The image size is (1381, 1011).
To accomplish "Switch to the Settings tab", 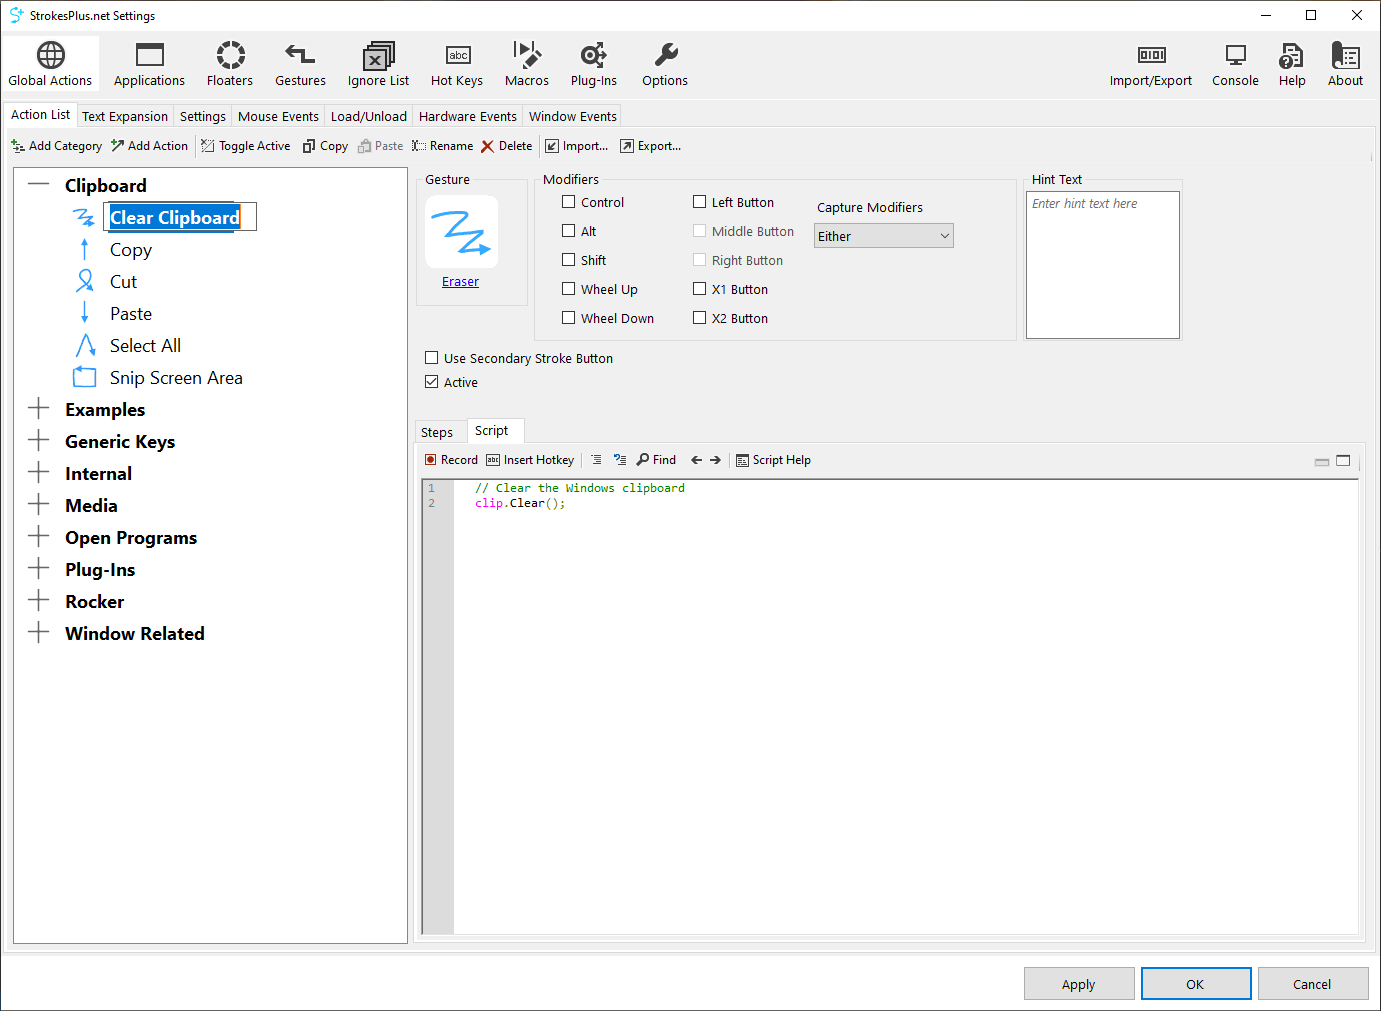I will (x=203, y=116).
